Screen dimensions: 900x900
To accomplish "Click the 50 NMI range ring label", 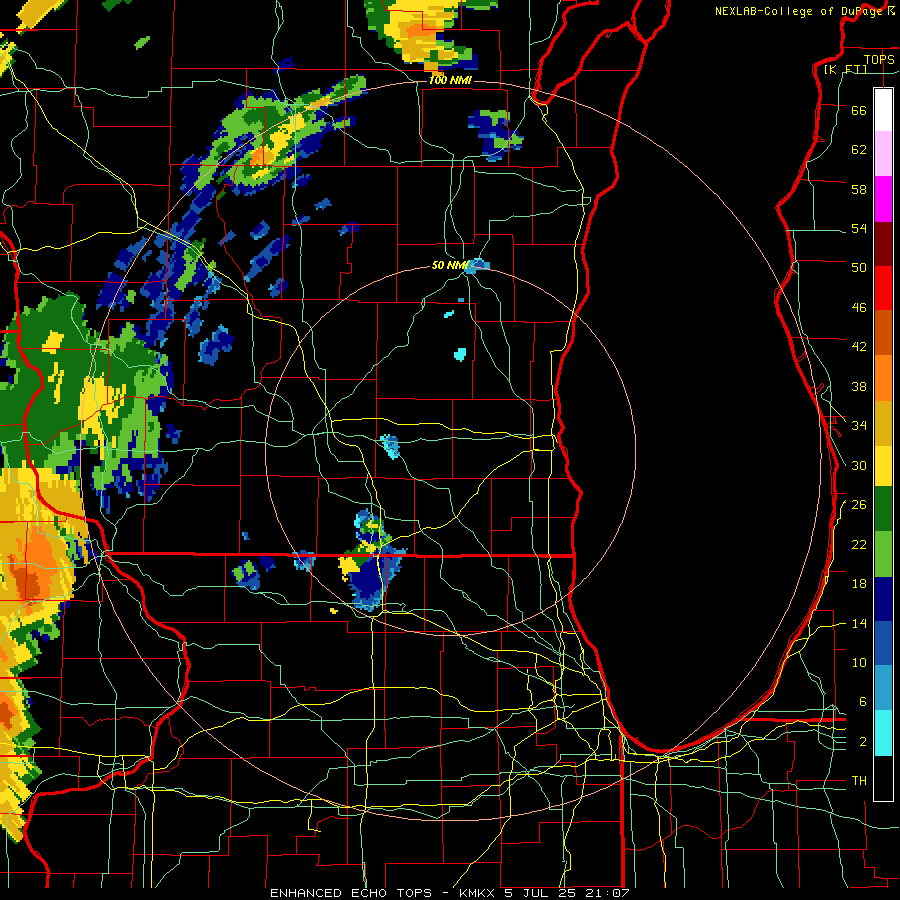I will click(450, 265).
